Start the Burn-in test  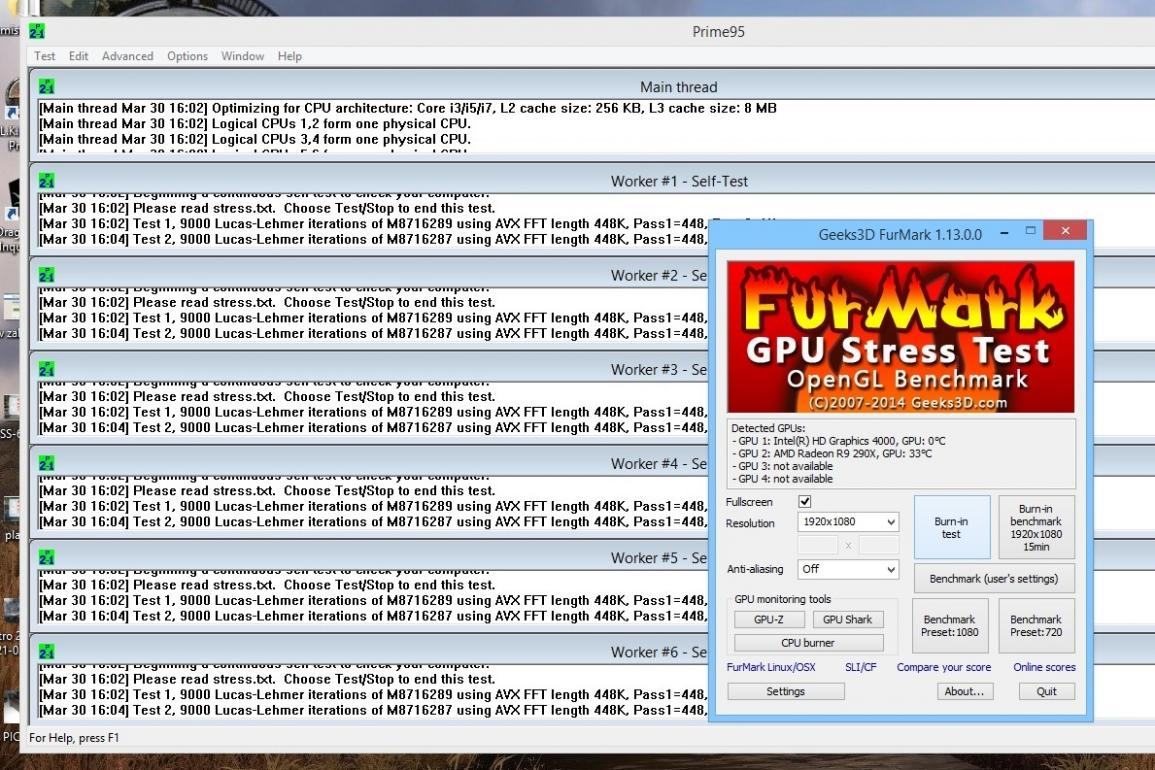tap(951, 528)
